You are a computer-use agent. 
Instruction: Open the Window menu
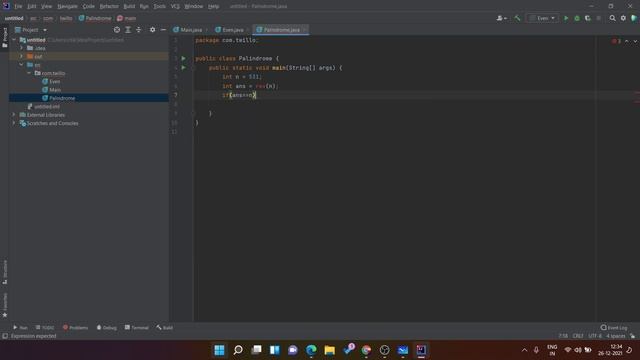193,7
